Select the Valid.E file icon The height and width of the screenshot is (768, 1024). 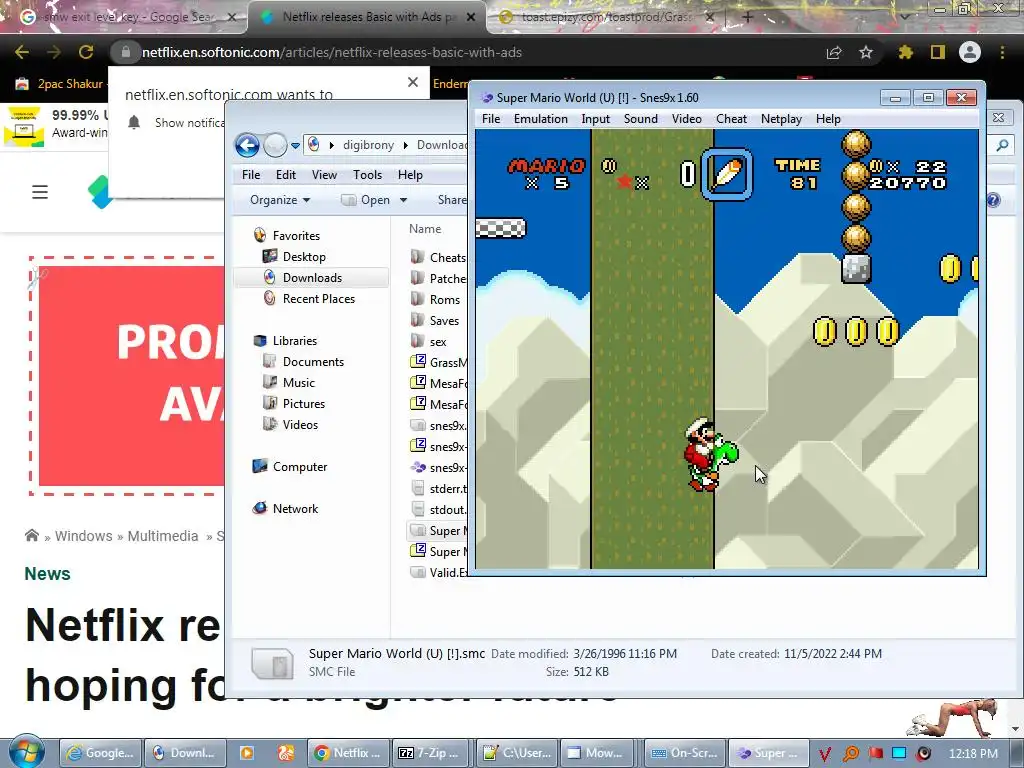pos(418,572)
